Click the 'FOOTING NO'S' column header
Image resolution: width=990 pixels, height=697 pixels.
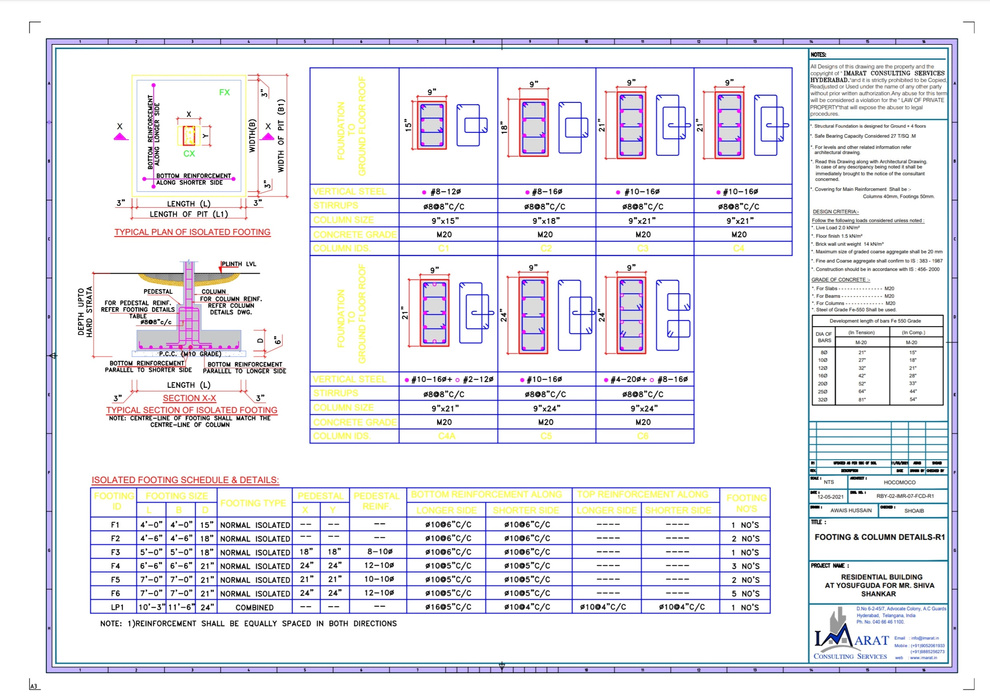(x=746, y=503)
